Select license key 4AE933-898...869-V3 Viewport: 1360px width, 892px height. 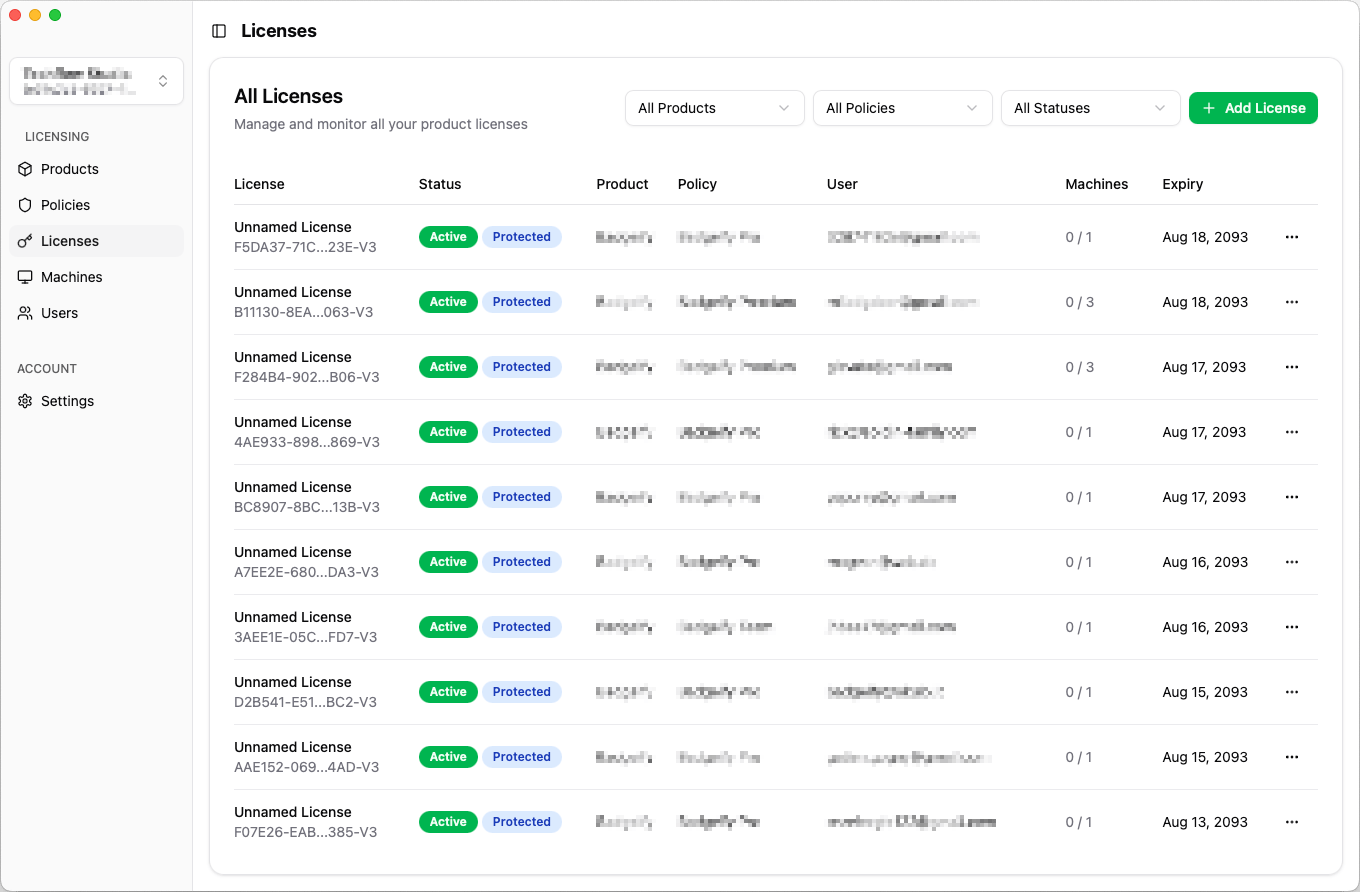307,442
